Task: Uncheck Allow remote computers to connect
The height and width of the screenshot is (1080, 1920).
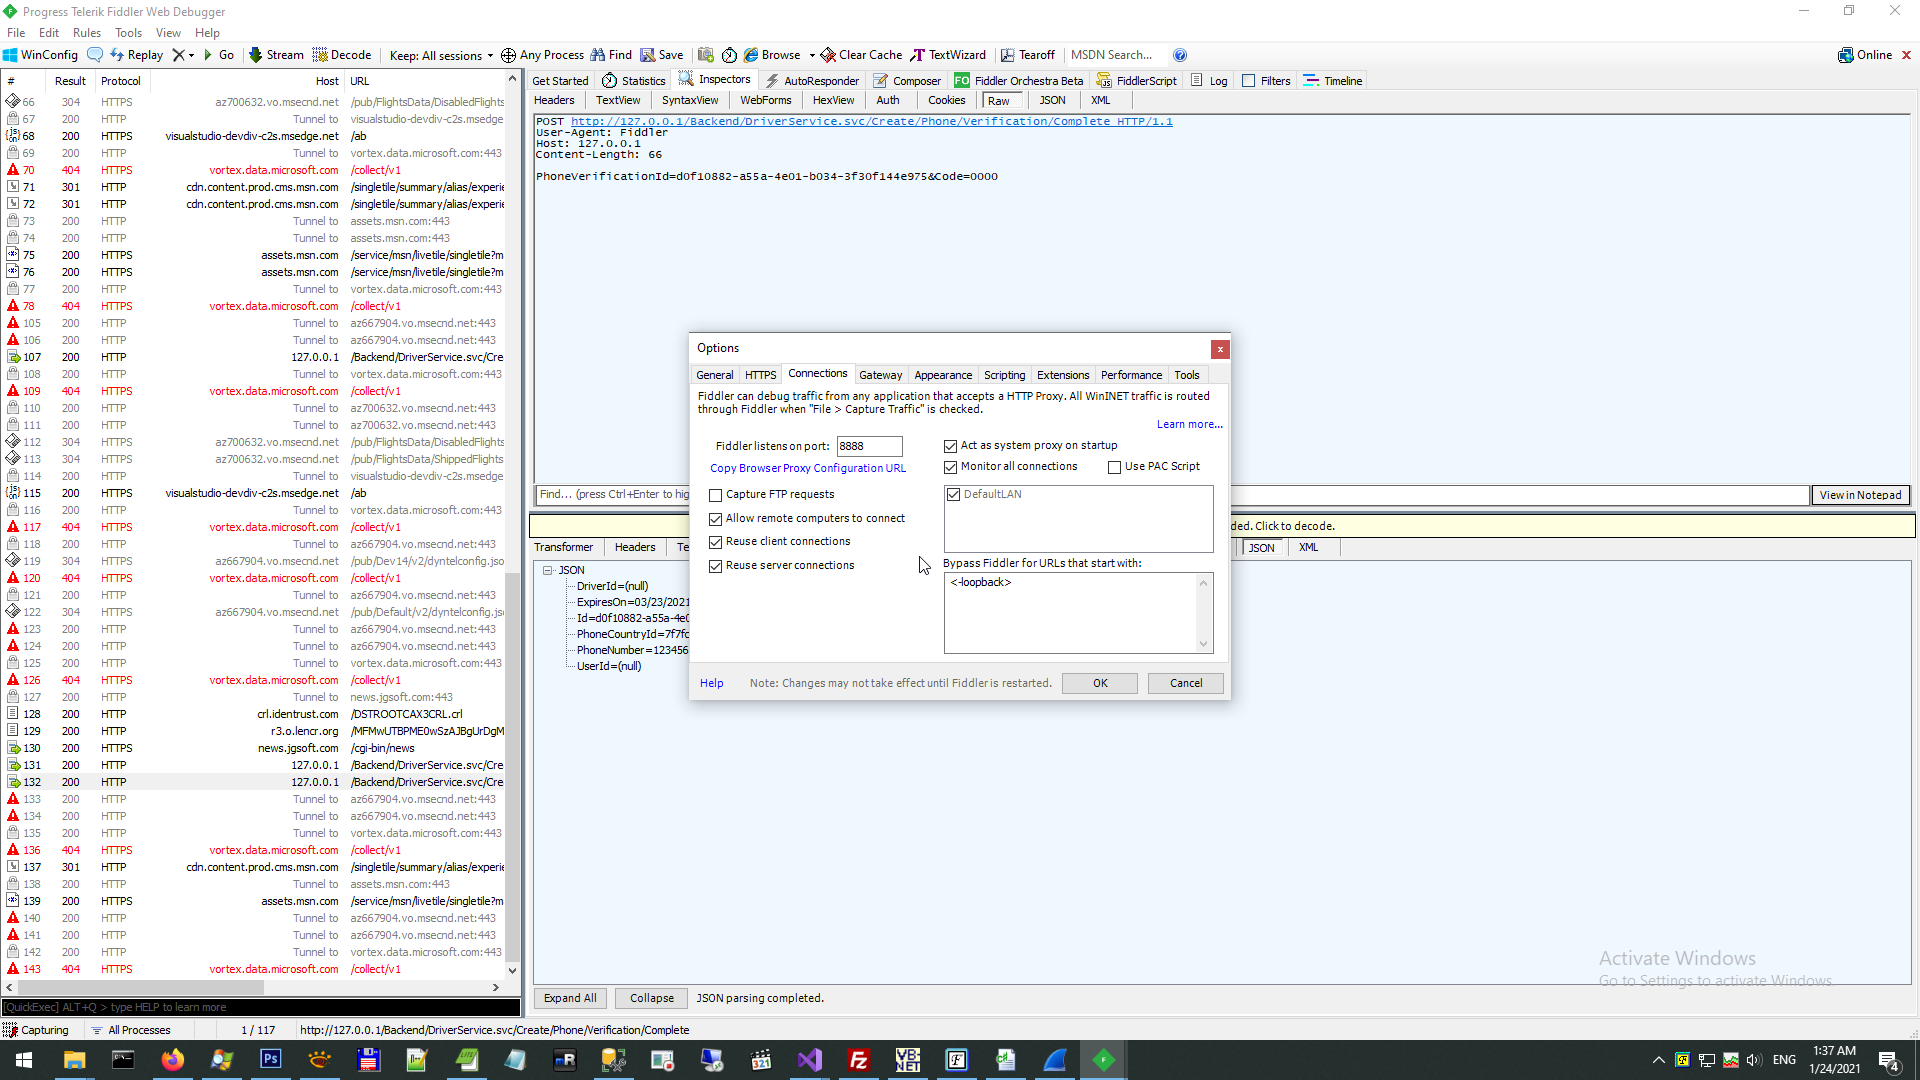Action: pos(716,519)
